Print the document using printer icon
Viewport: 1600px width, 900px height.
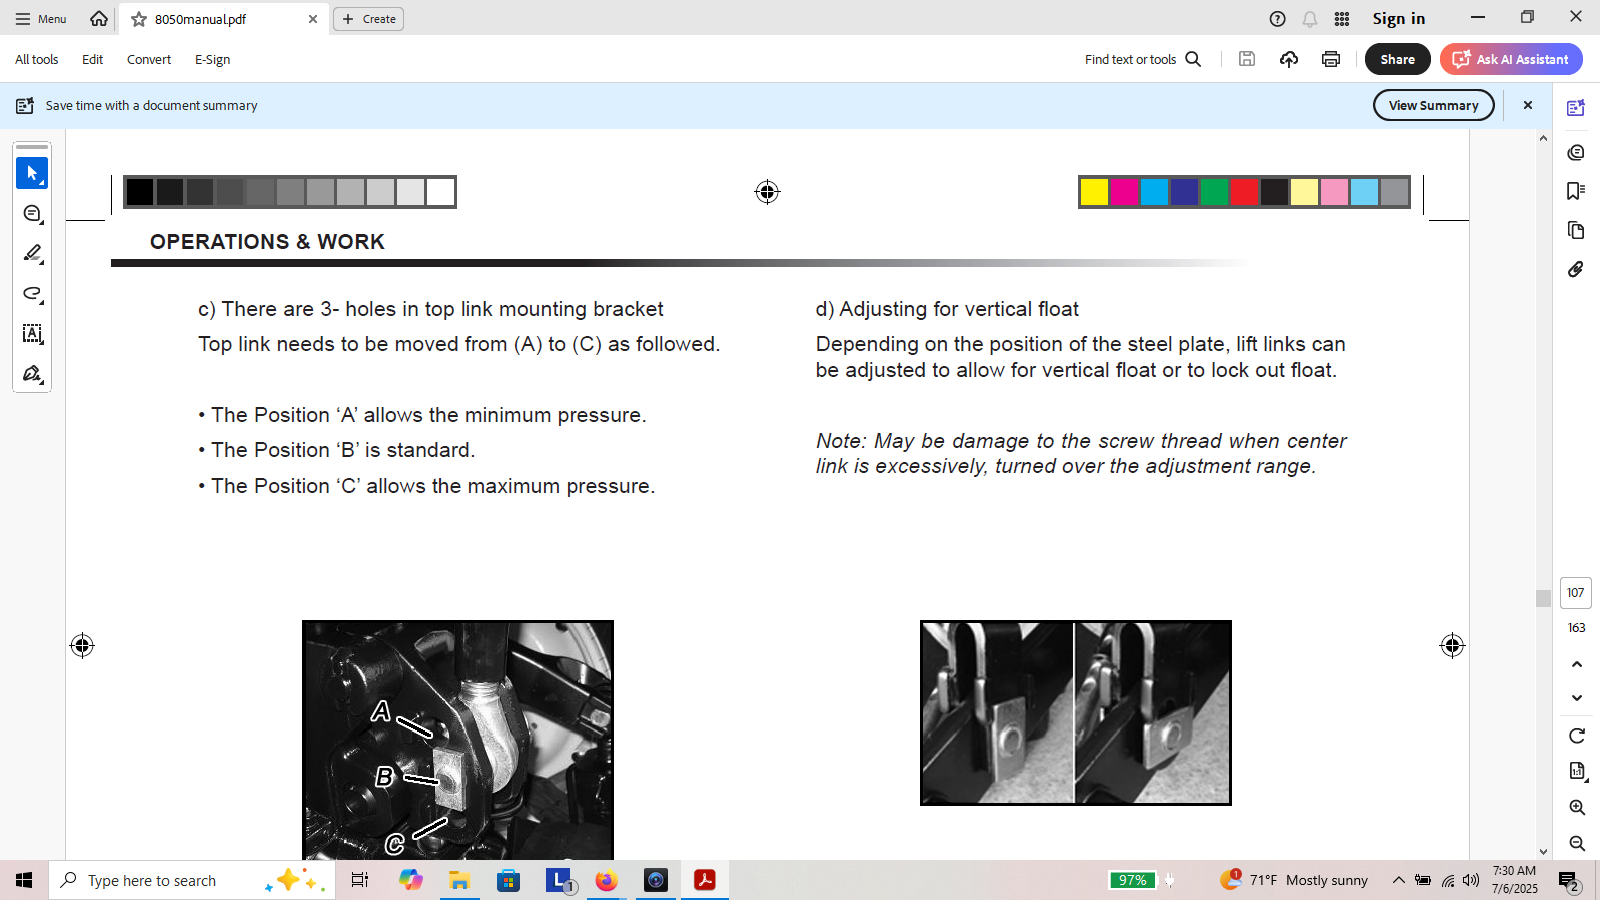1331,59
